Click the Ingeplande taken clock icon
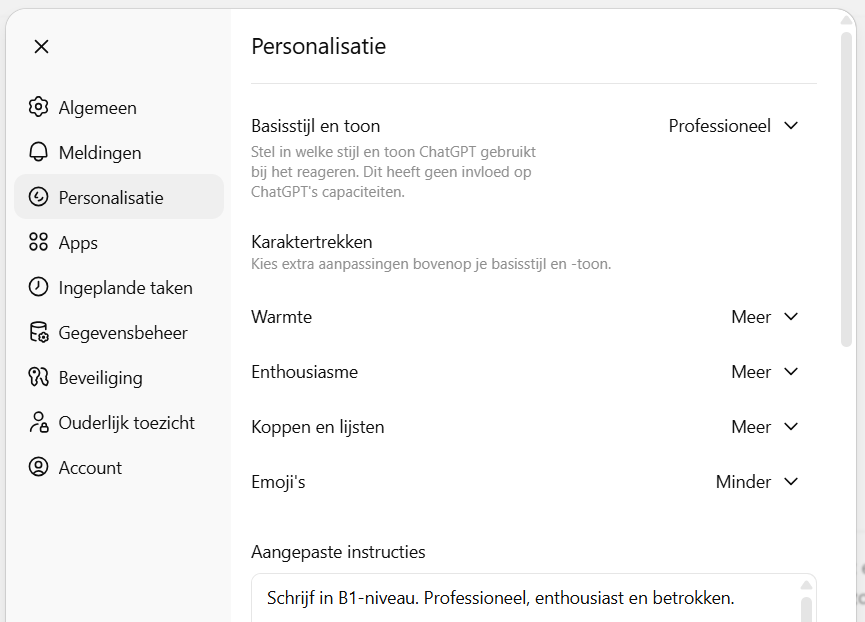 (x=38, y=287)
